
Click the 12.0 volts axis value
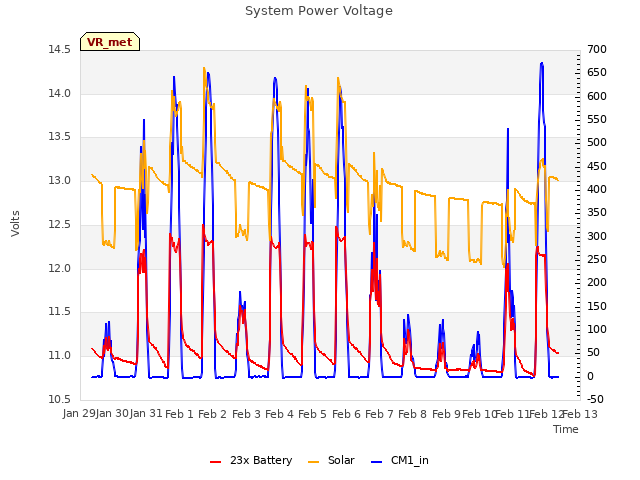[x=59, y=269]
